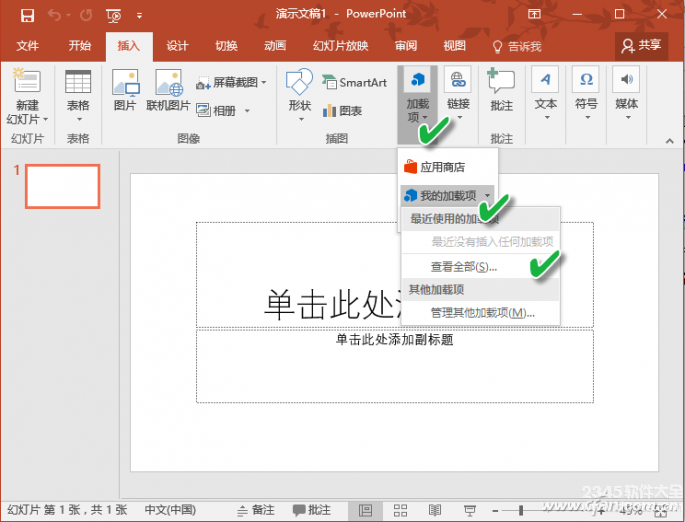Open Customize Quick Access Toolbar dropdown
The width and height of the screenshot is (685, 522).
[139, 16]
